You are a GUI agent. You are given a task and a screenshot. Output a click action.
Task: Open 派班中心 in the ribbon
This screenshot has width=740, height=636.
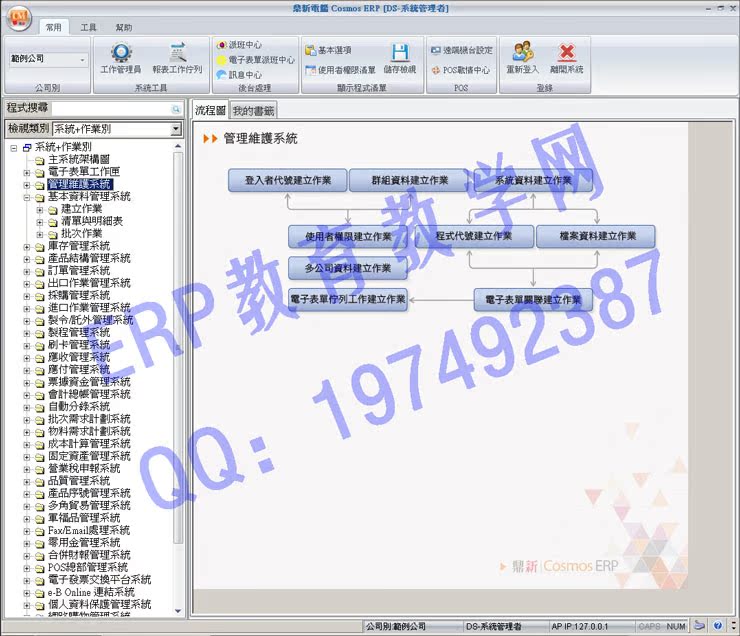click(239, 45)
